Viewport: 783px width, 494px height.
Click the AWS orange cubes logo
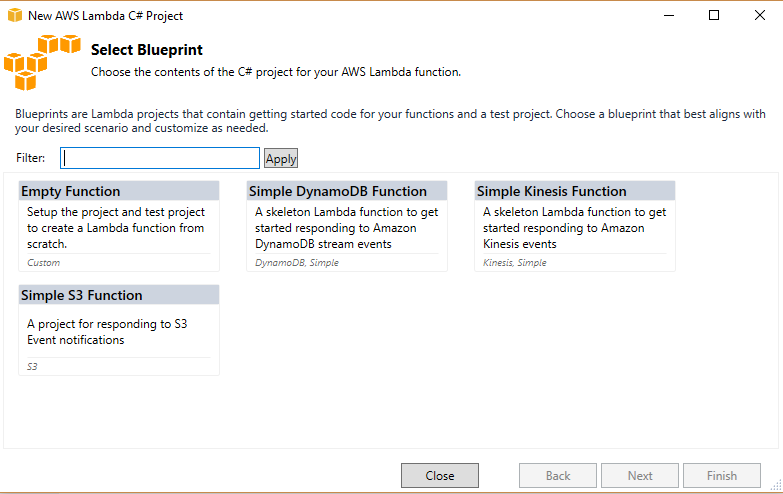coord(42,62)
